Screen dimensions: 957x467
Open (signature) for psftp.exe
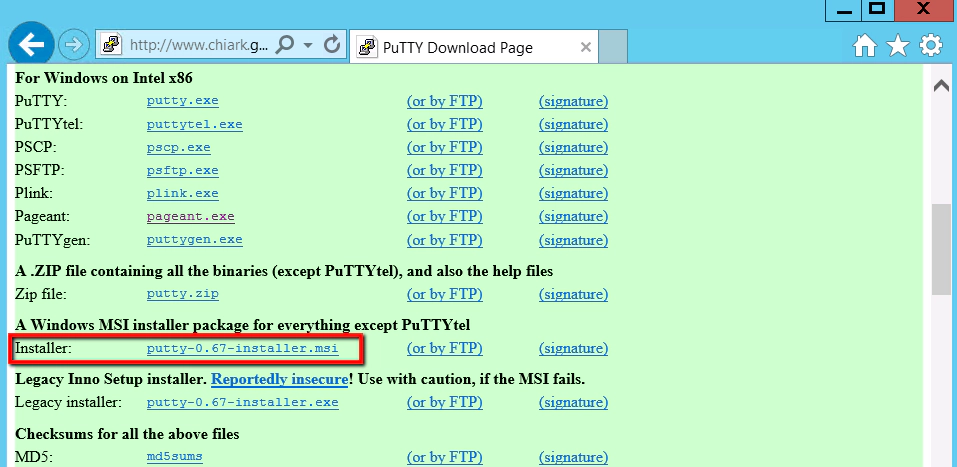(574, 171)
